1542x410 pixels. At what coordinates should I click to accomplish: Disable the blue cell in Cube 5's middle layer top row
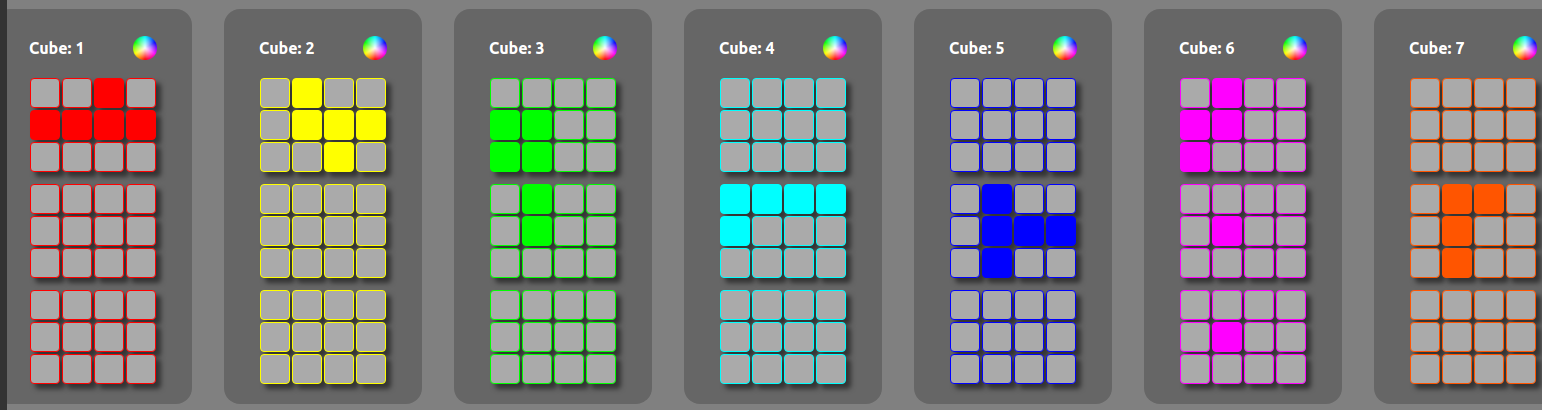(x=997, y=199)
